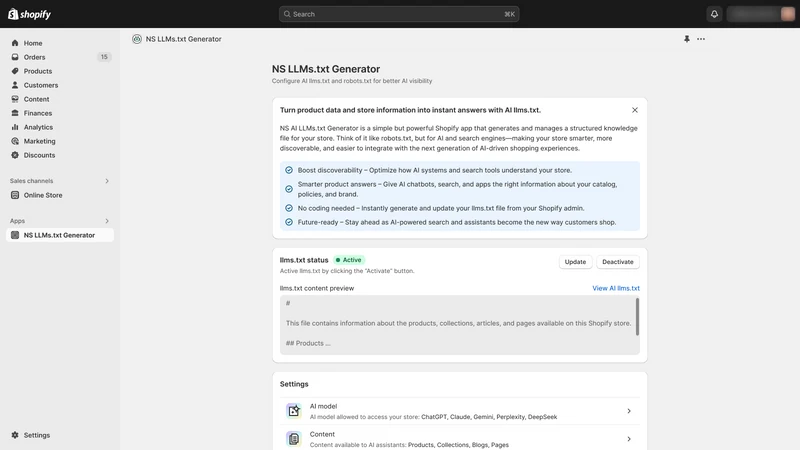Click the Orders count badge 15
The width and height of the screenshot is (800, 450).
point(104,57)
